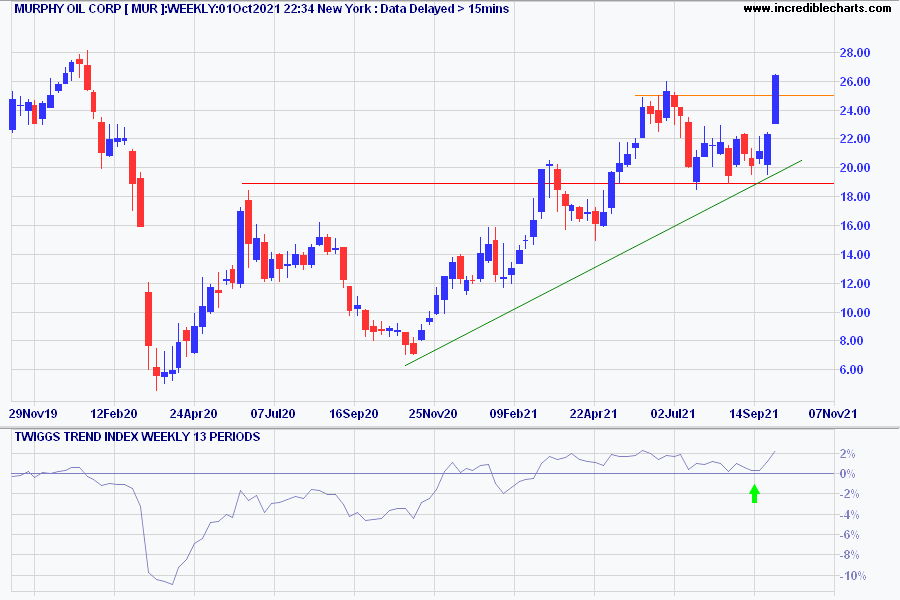Click the 07Nov21 date label
The image size is (900, 600).
[x=833, y=413]
